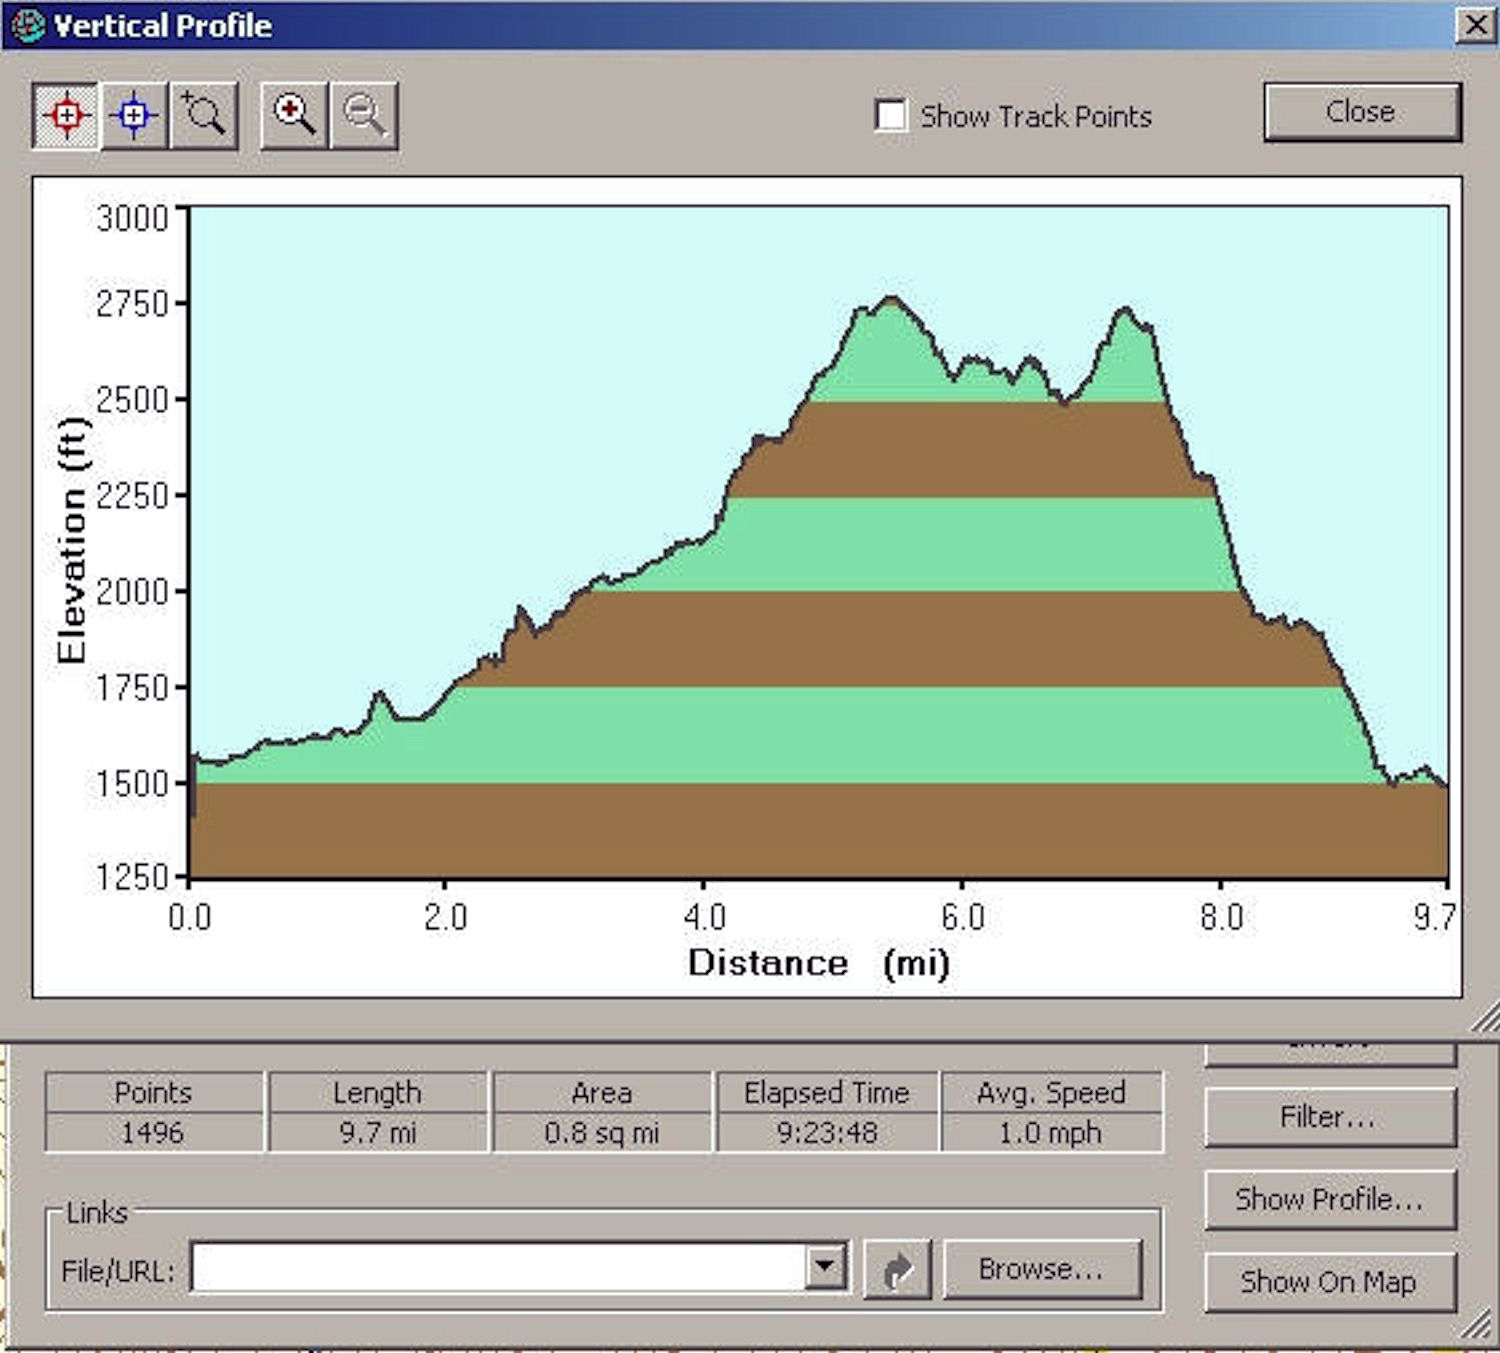The width and height of the screenshot is (1500, 1353).
Task: Click the open link arrow icon
Action: [897, 1270]
